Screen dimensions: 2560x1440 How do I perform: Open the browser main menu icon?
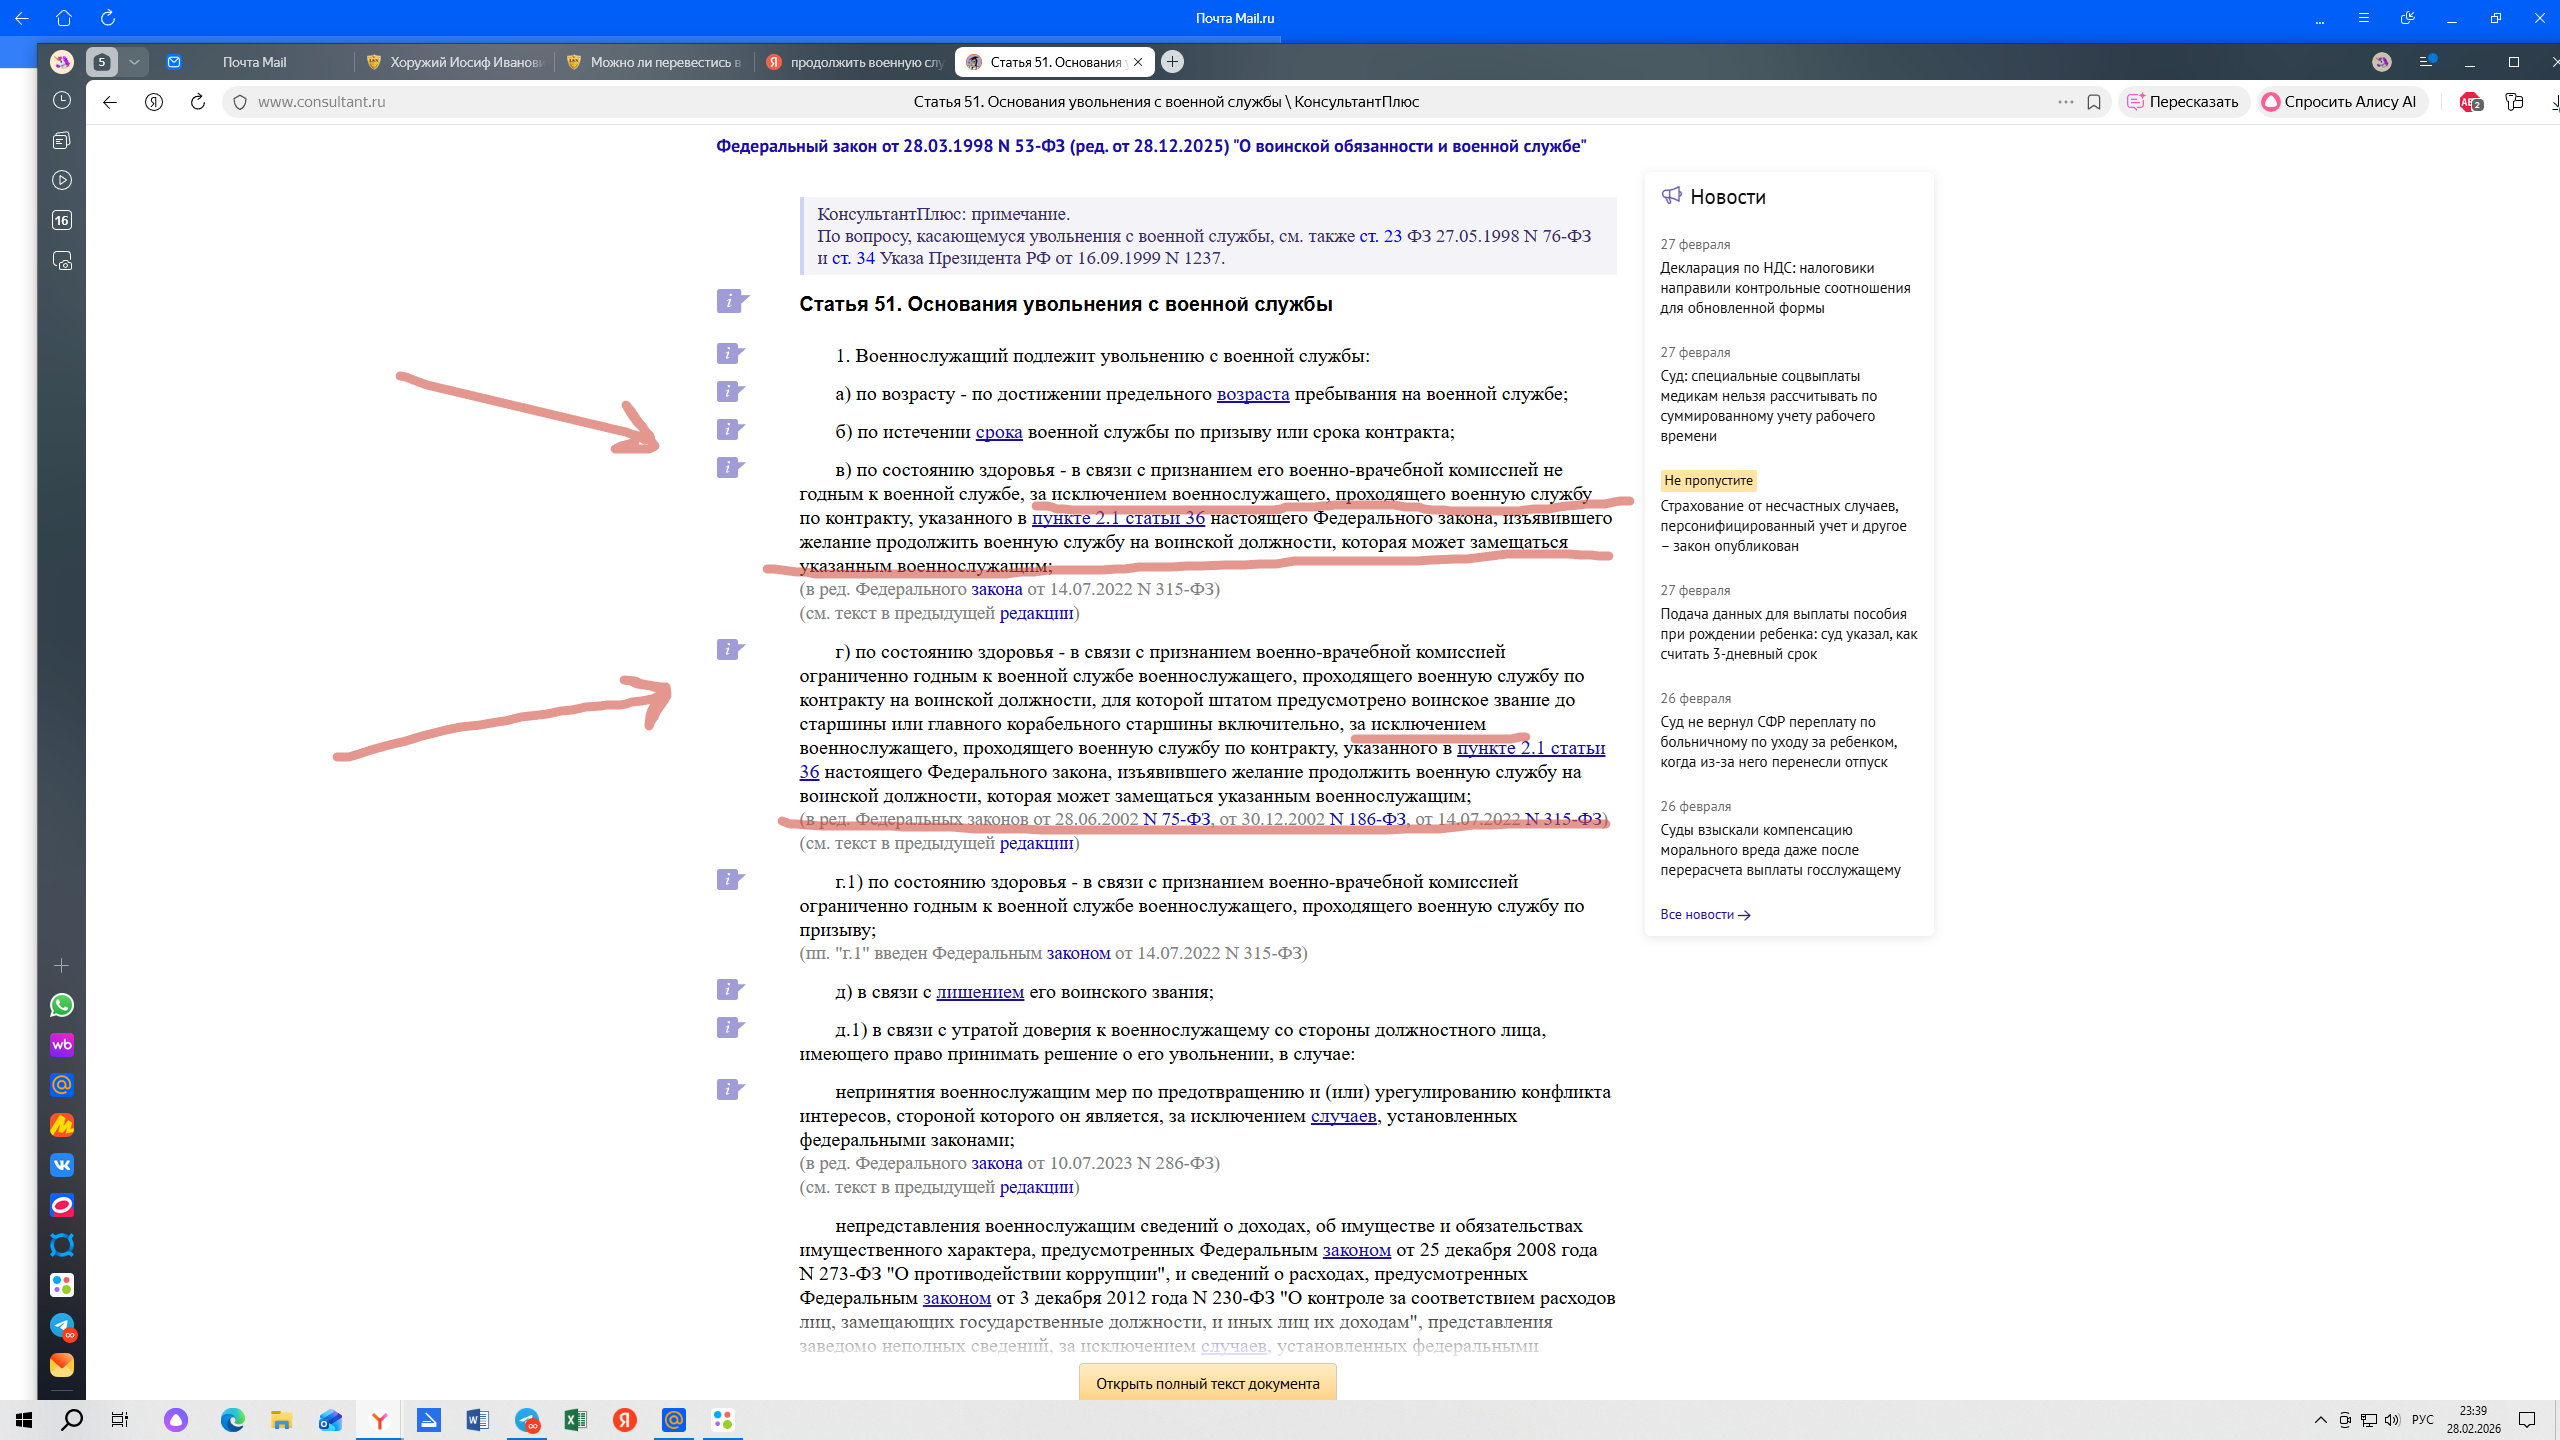coord(2426,62)
